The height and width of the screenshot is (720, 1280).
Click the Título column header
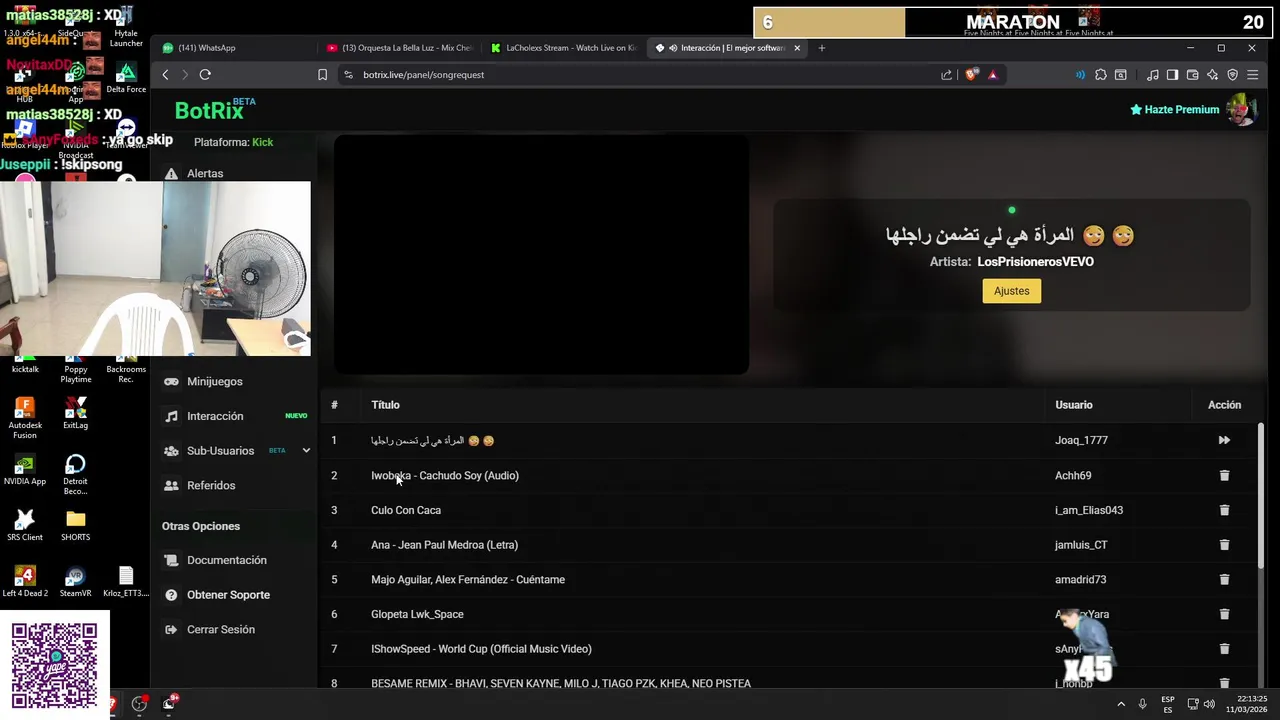click(x=385, y=405)
